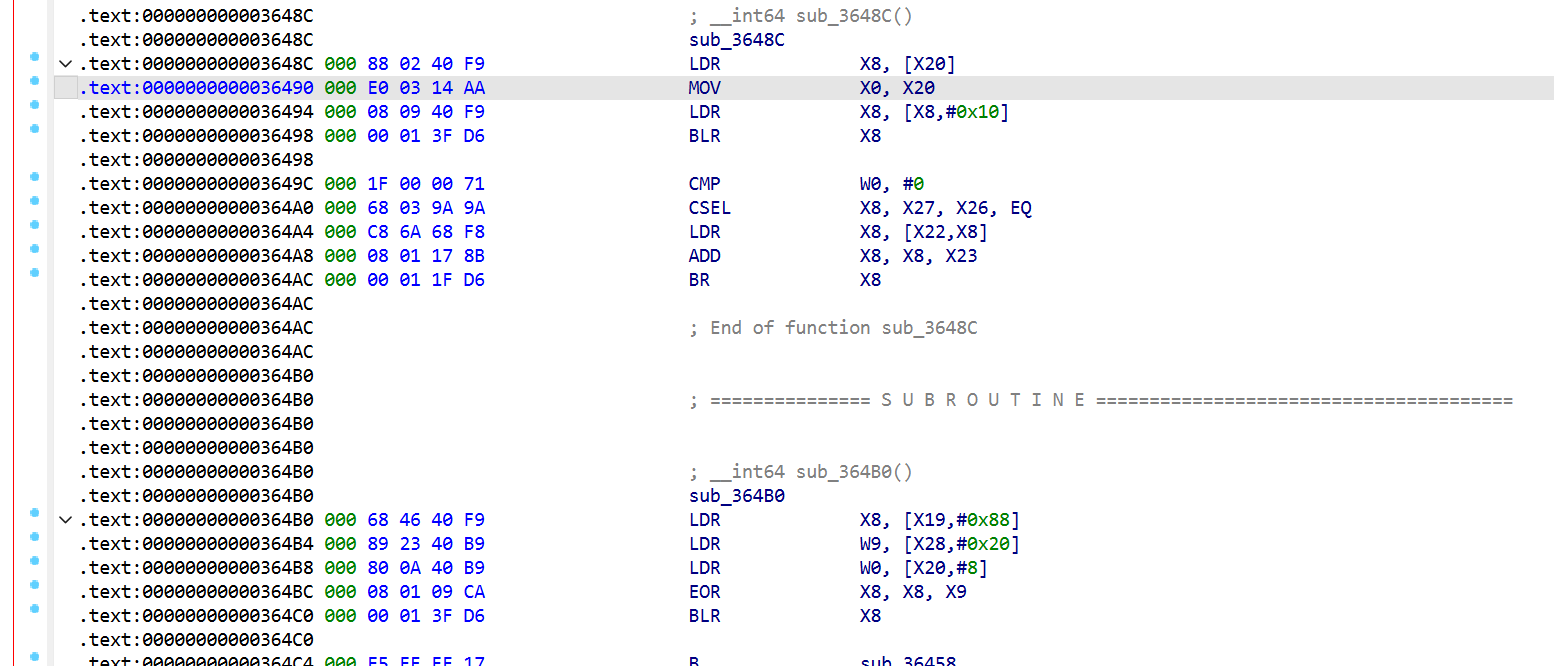Click the breakpoint dot beside LDR X8, [X22,X8]
Image resolution: width=1554 pixels, height=666 pixels.
click(35, 224)
